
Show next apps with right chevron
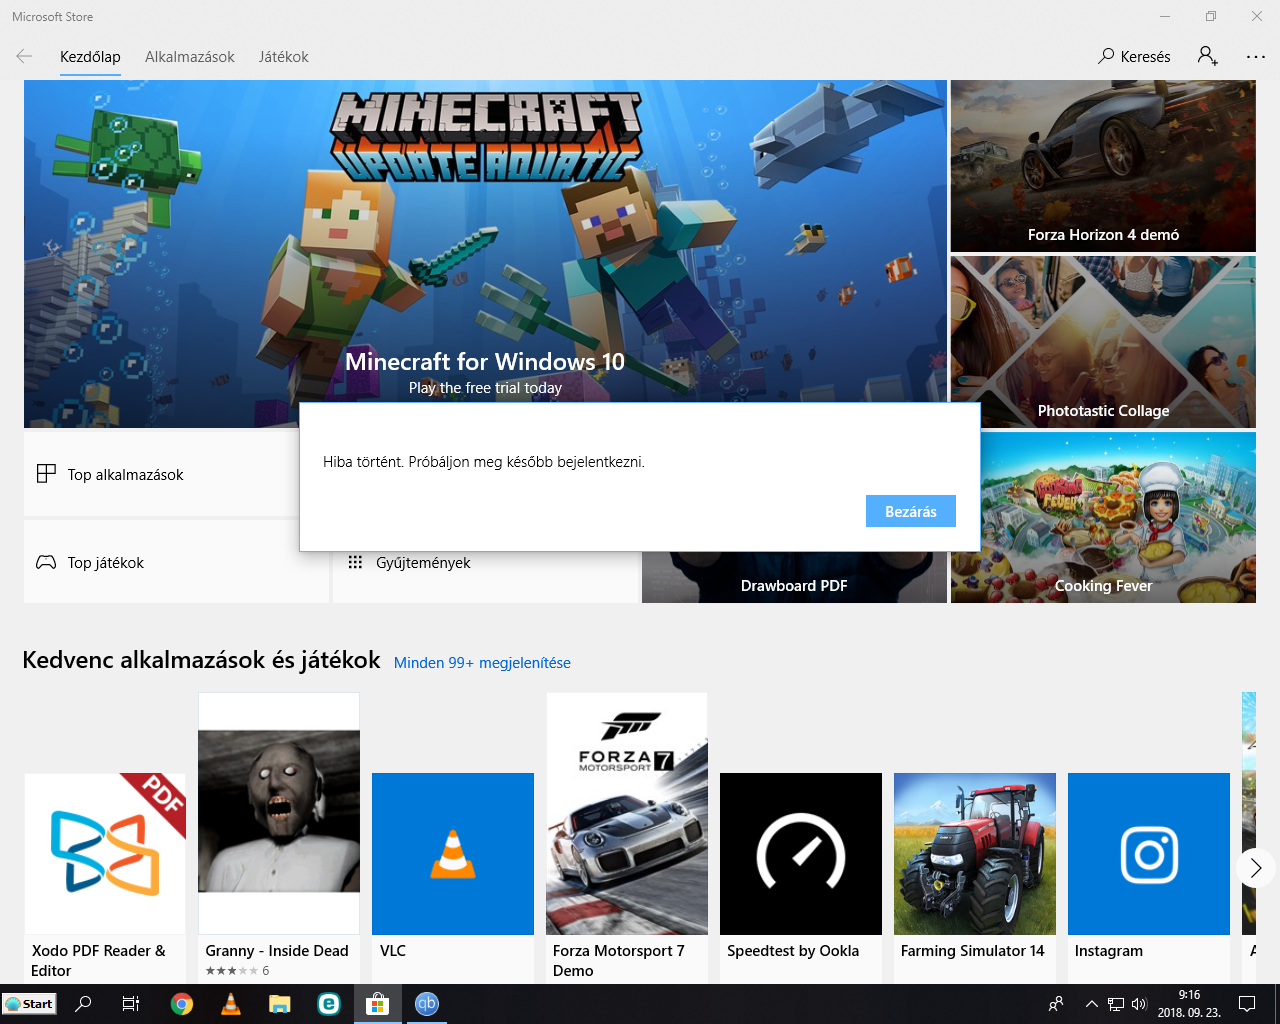pyautogui.click(x=1256, y=868)
